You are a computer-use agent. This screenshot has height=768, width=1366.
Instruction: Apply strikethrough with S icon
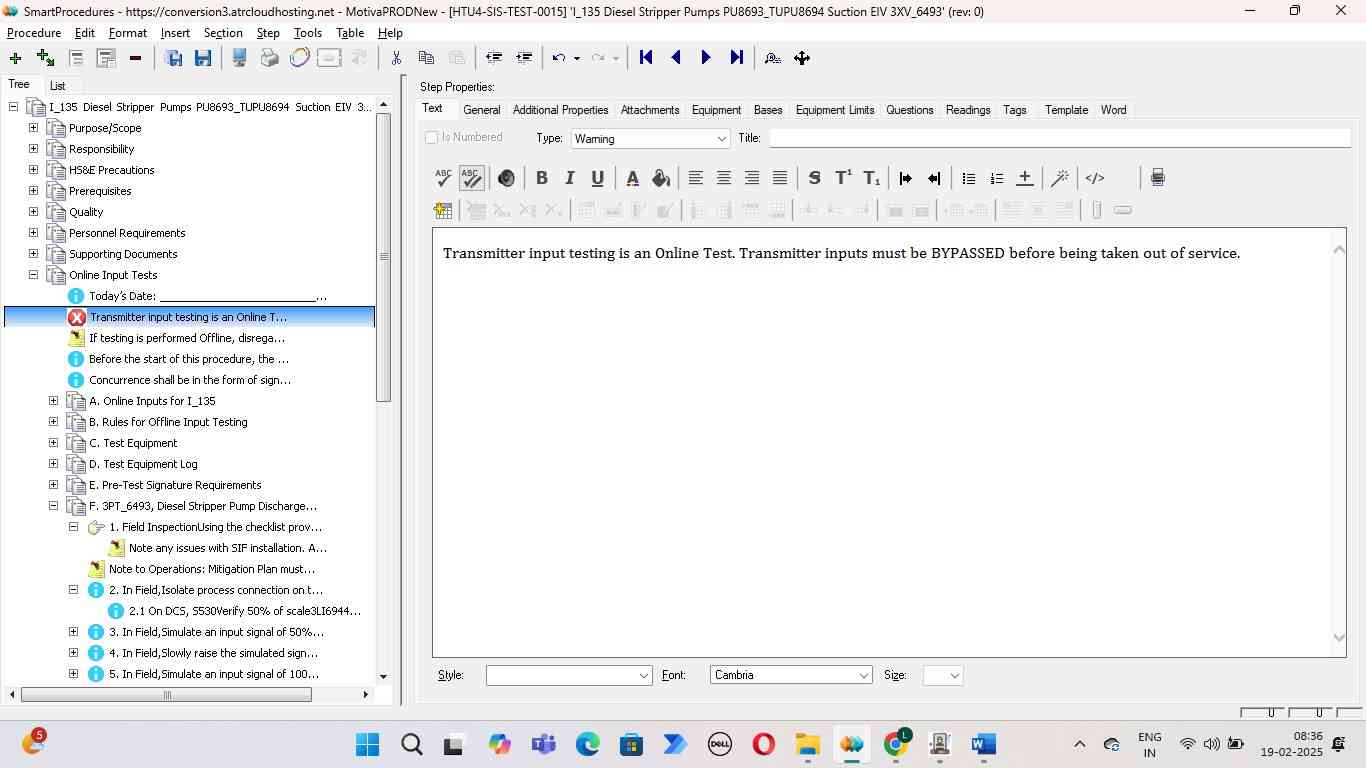tap(814, 178)
